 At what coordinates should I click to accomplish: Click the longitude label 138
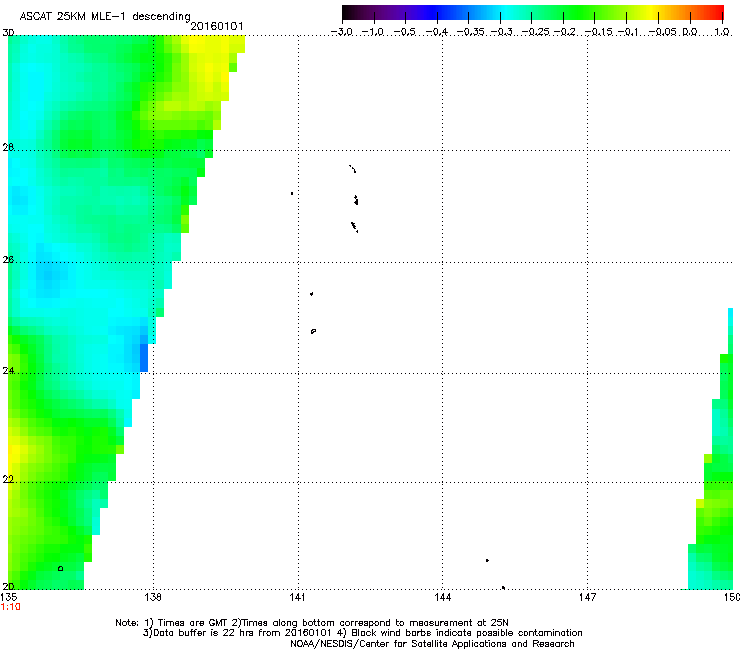click(x=153, y=597)
